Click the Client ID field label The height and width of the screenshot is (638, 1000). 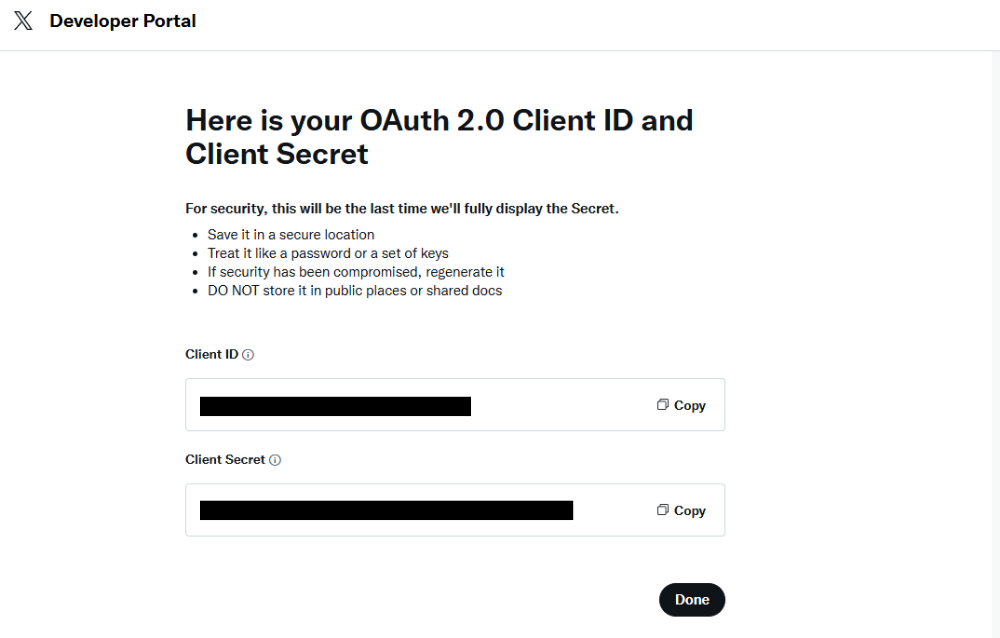211,354
